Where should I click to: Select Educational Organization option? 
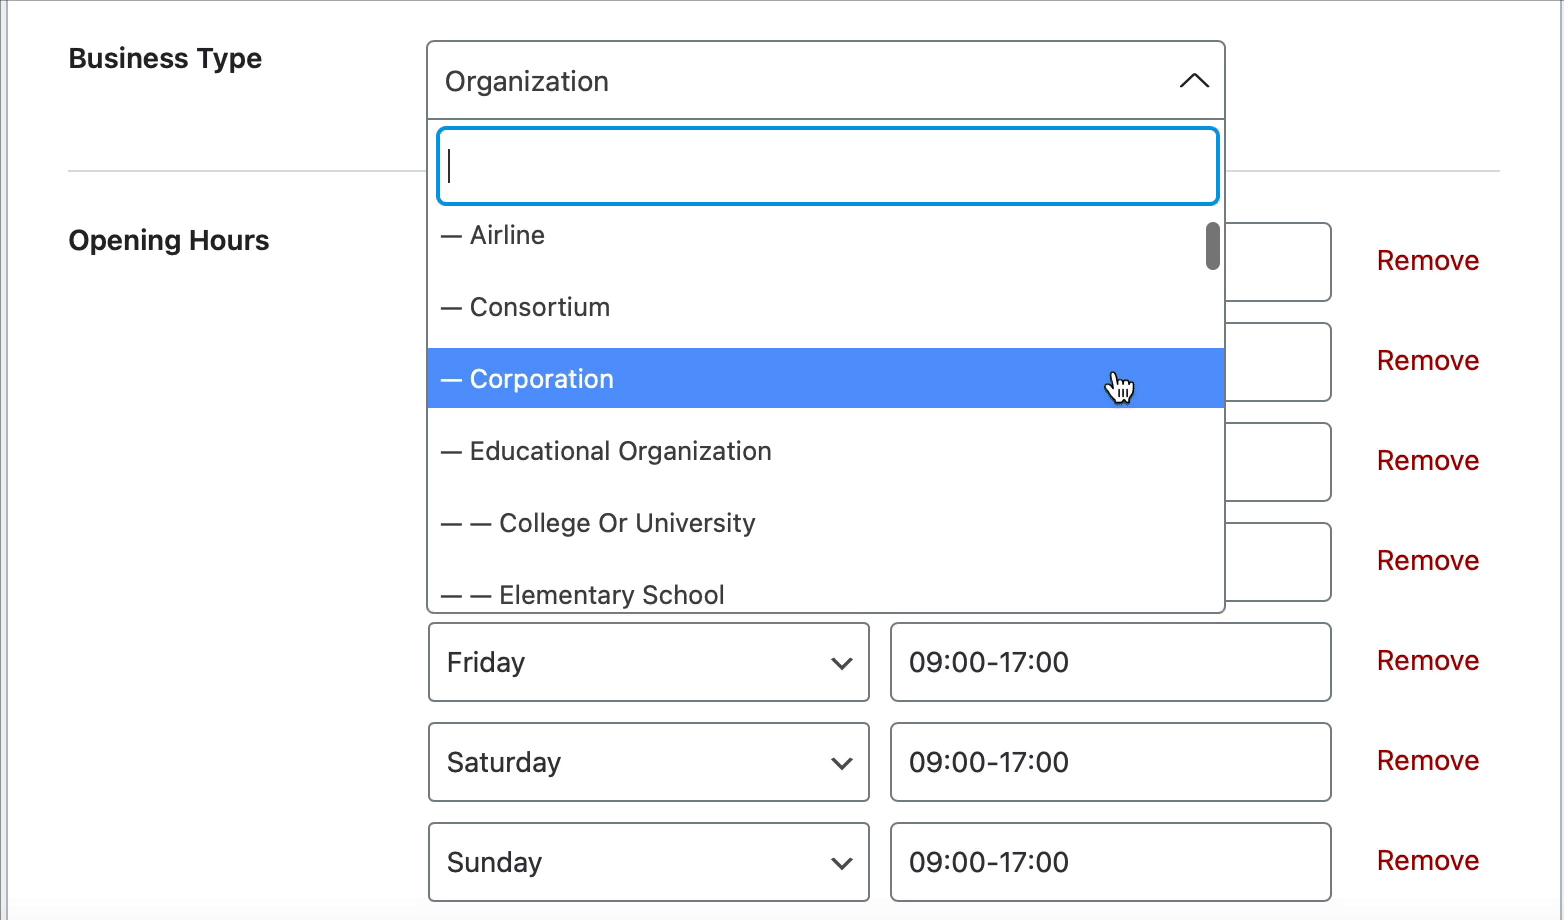tap(620, 452)
